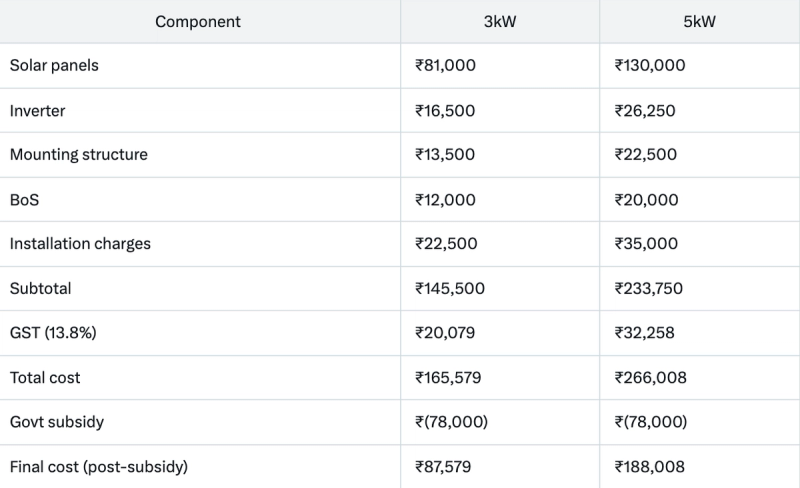Click the ₹20,000 BoS cell

pos(646,200)
